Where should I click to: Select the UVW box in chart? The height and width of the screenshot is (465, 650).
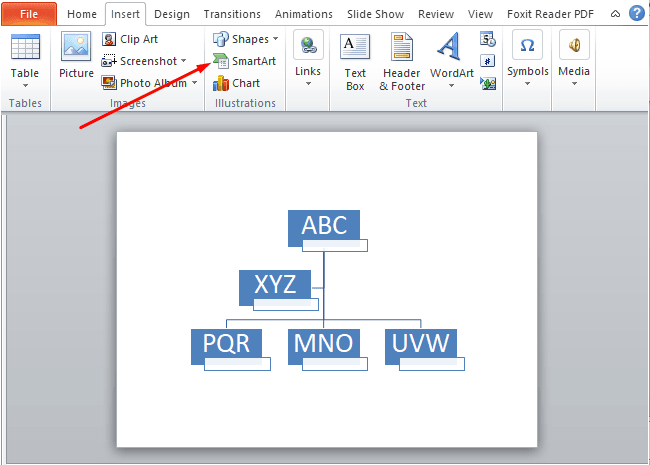pyautogui.click(x=421, y=343)
